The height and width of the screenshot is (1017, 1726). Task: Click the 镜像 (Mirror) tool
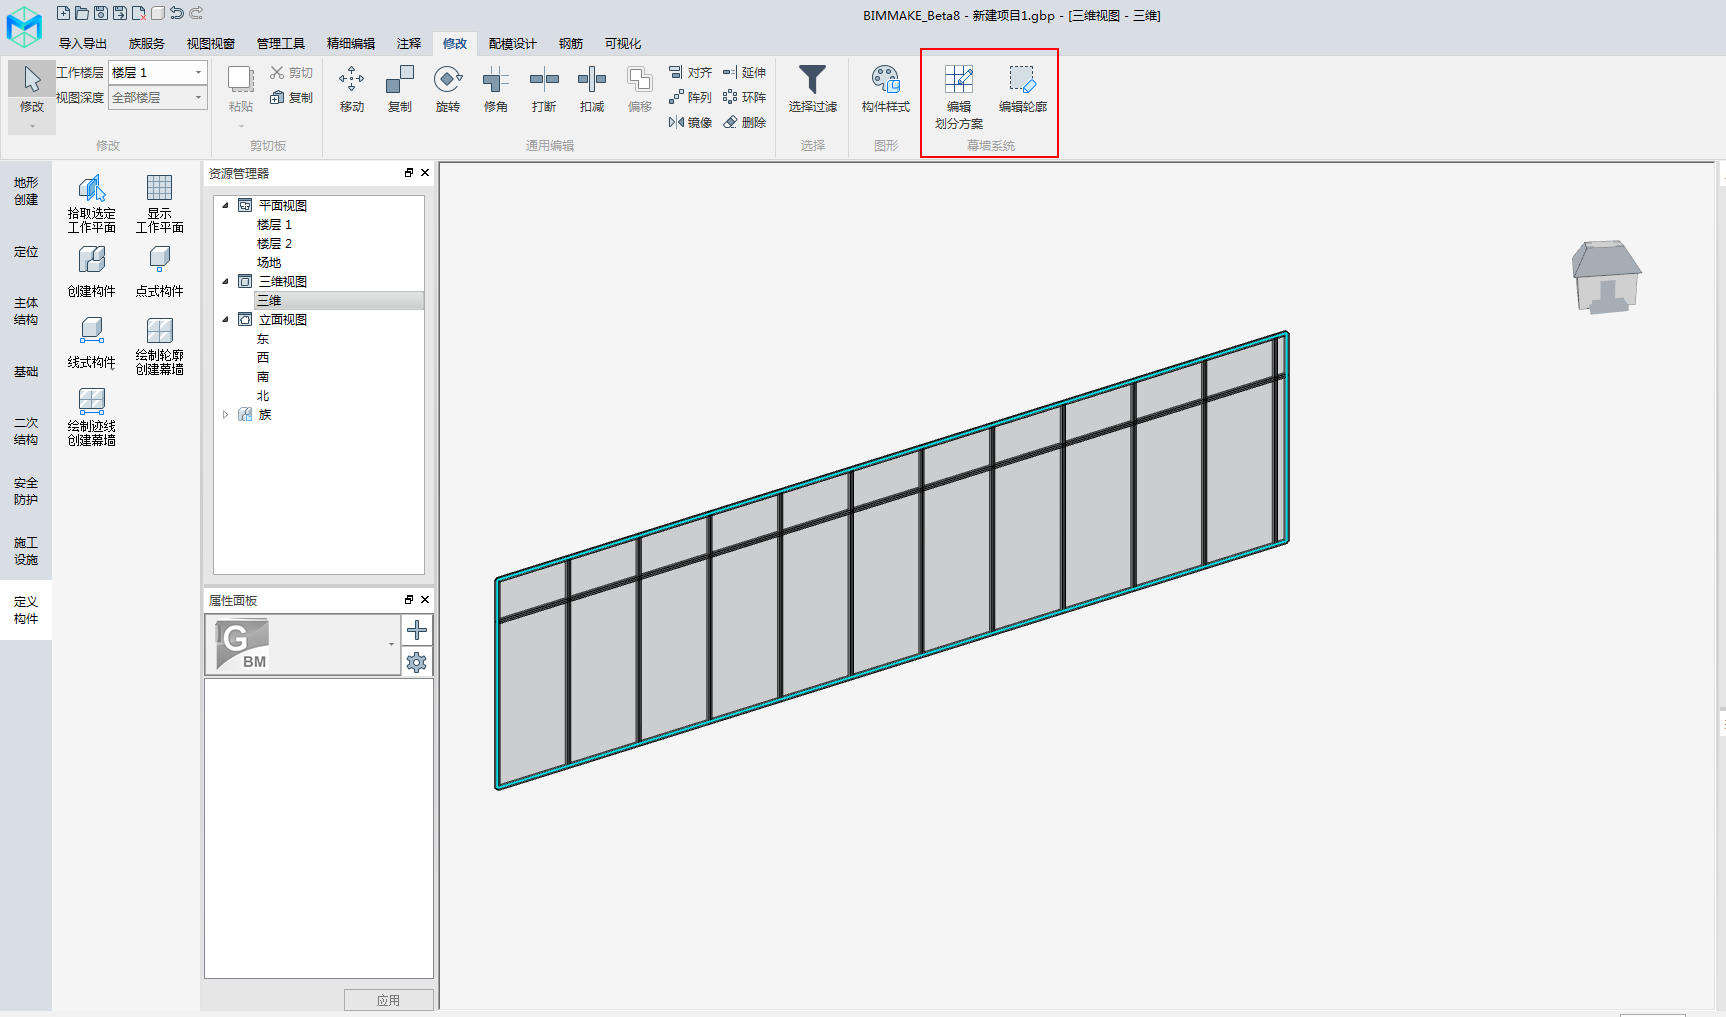coord(691,123)
